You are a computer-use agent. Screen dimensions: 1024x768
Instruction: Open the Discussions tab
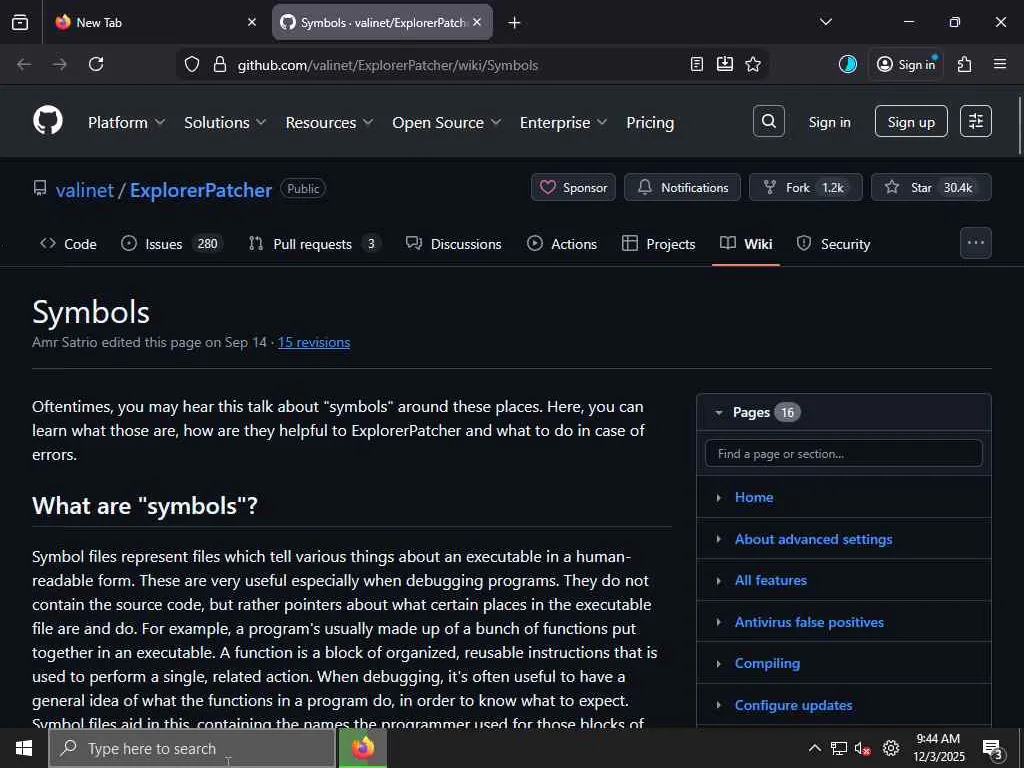[x=454, y=244]
